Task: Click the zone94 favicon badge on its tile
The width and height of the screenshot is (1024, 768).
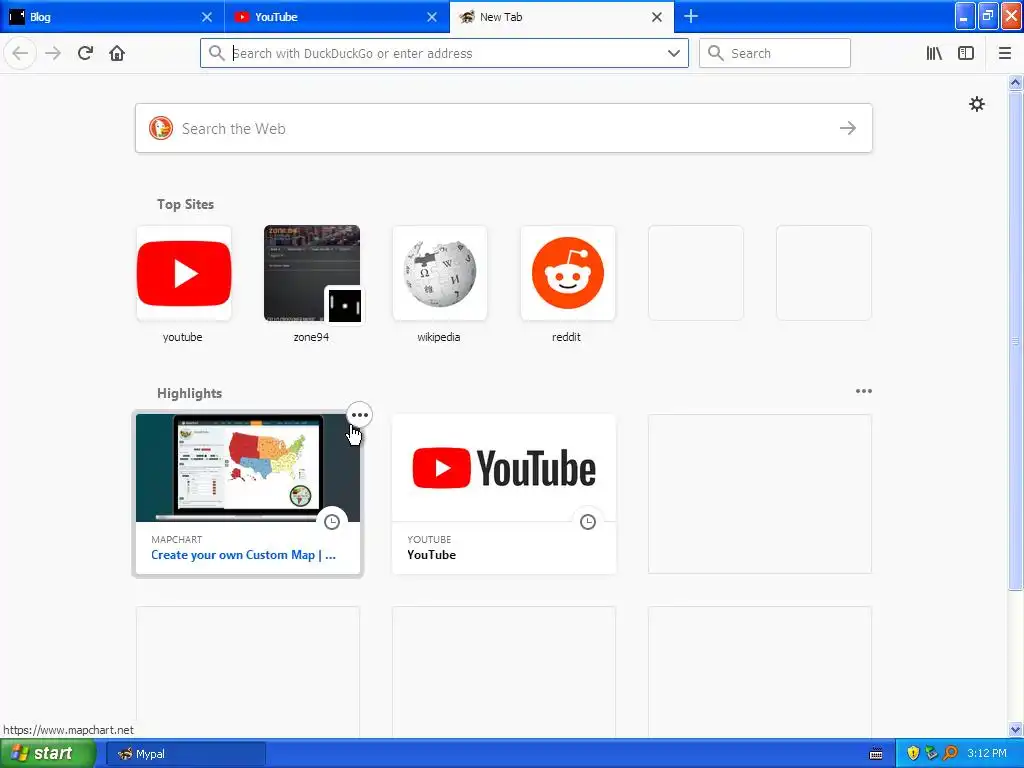Action: (344, 305)
